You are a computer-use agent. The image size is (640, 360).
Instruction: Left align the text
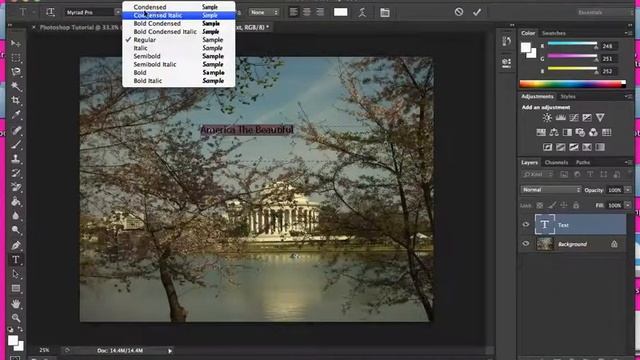(293, 12)
